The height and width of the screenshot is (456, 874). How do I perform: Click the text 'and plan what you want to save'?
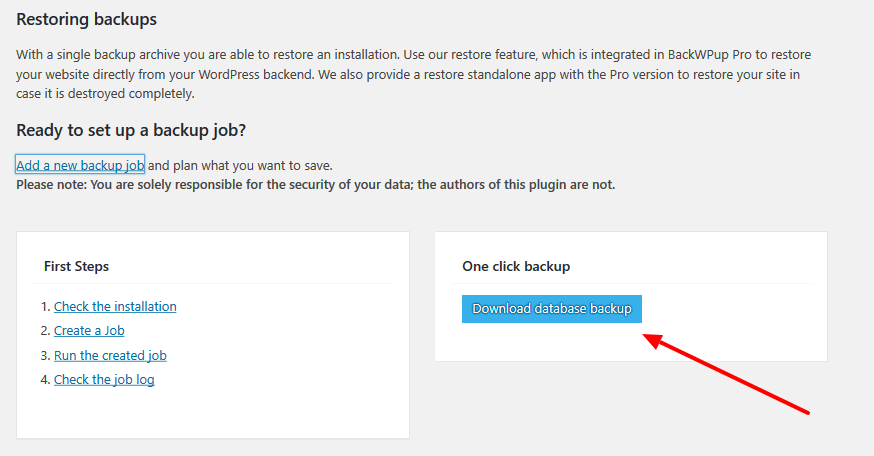click(x=240, y=165)
